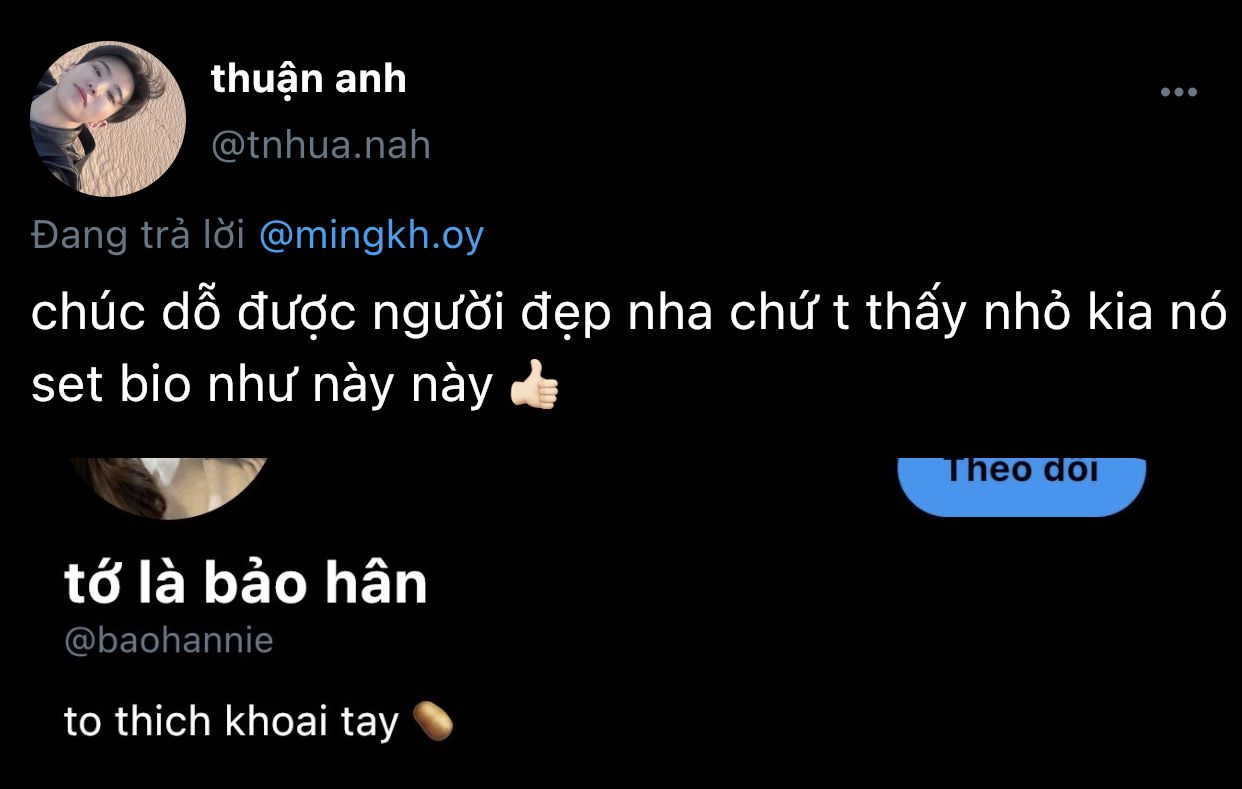Click the @tnhua.nah handle
Image resolution: width=1242 pixels, height=789 pixels.
pos(321,146)
